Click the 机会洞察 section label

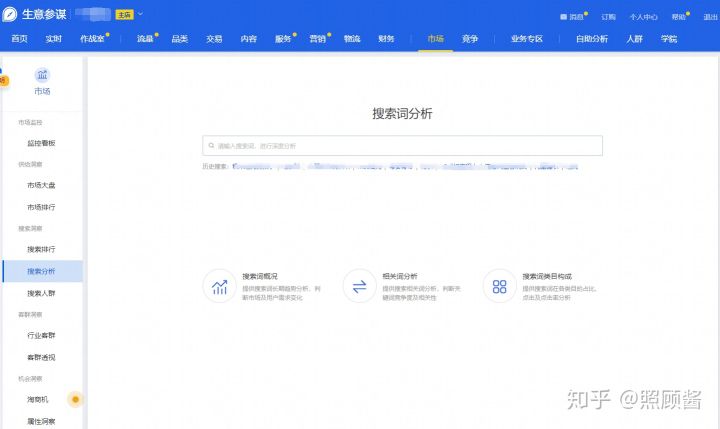pyautogui.click(x=30, y=379)
